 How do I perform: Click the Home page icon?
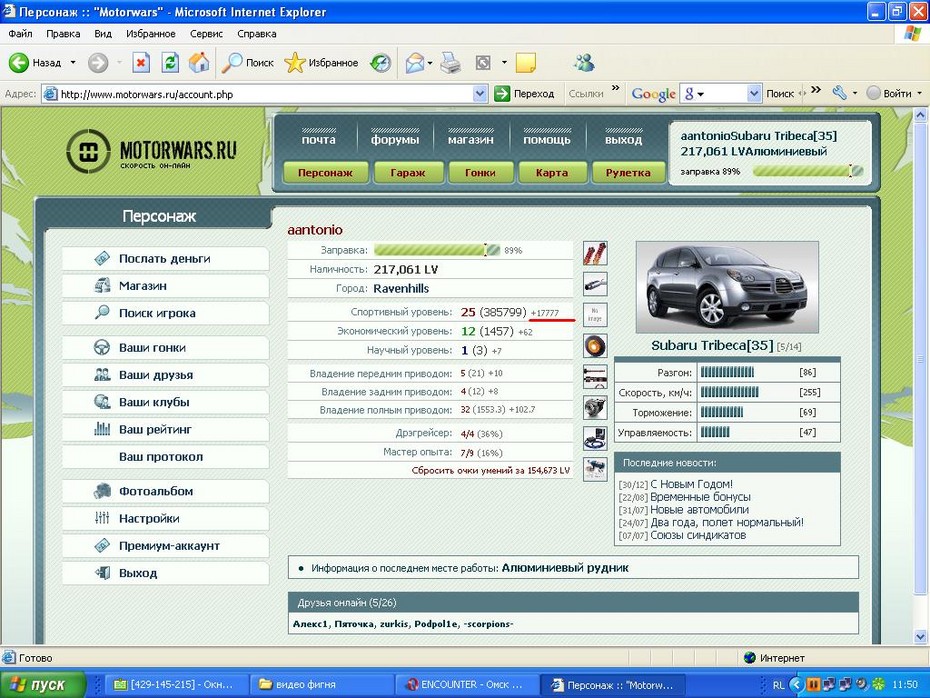click(199, 62)
